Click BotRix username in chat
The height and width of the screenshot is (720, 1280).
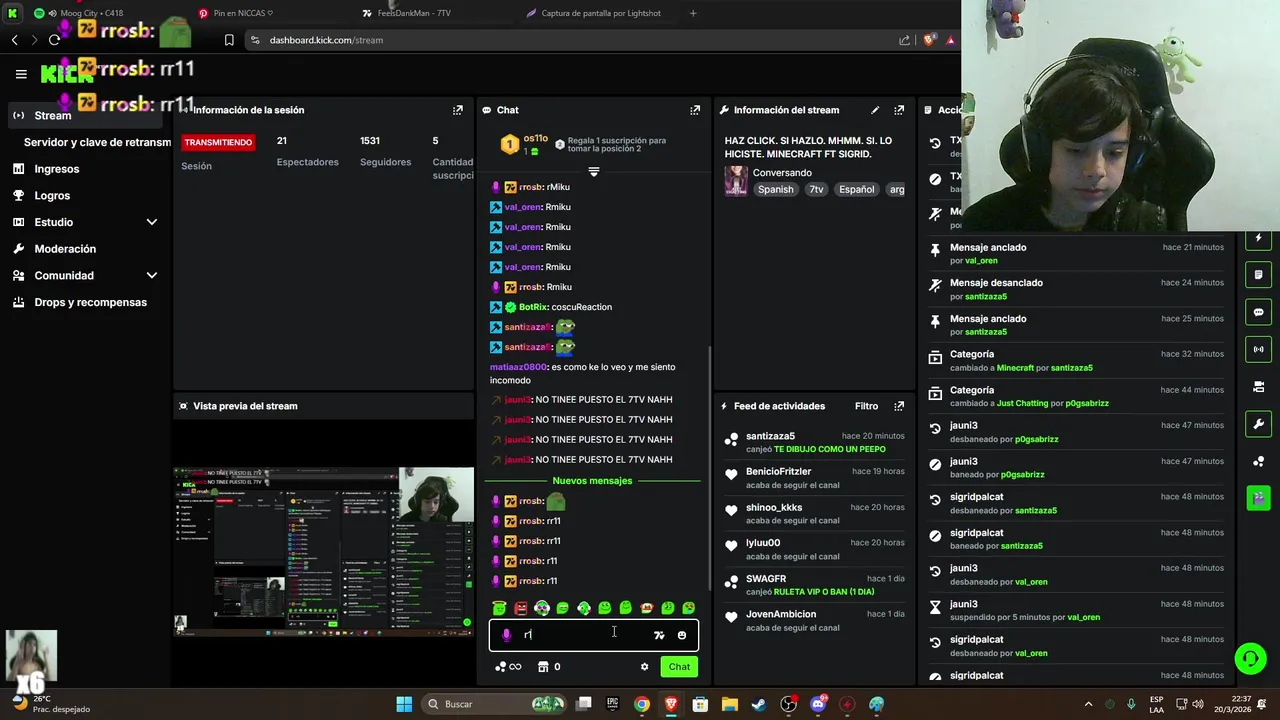(x=532, y=307)
